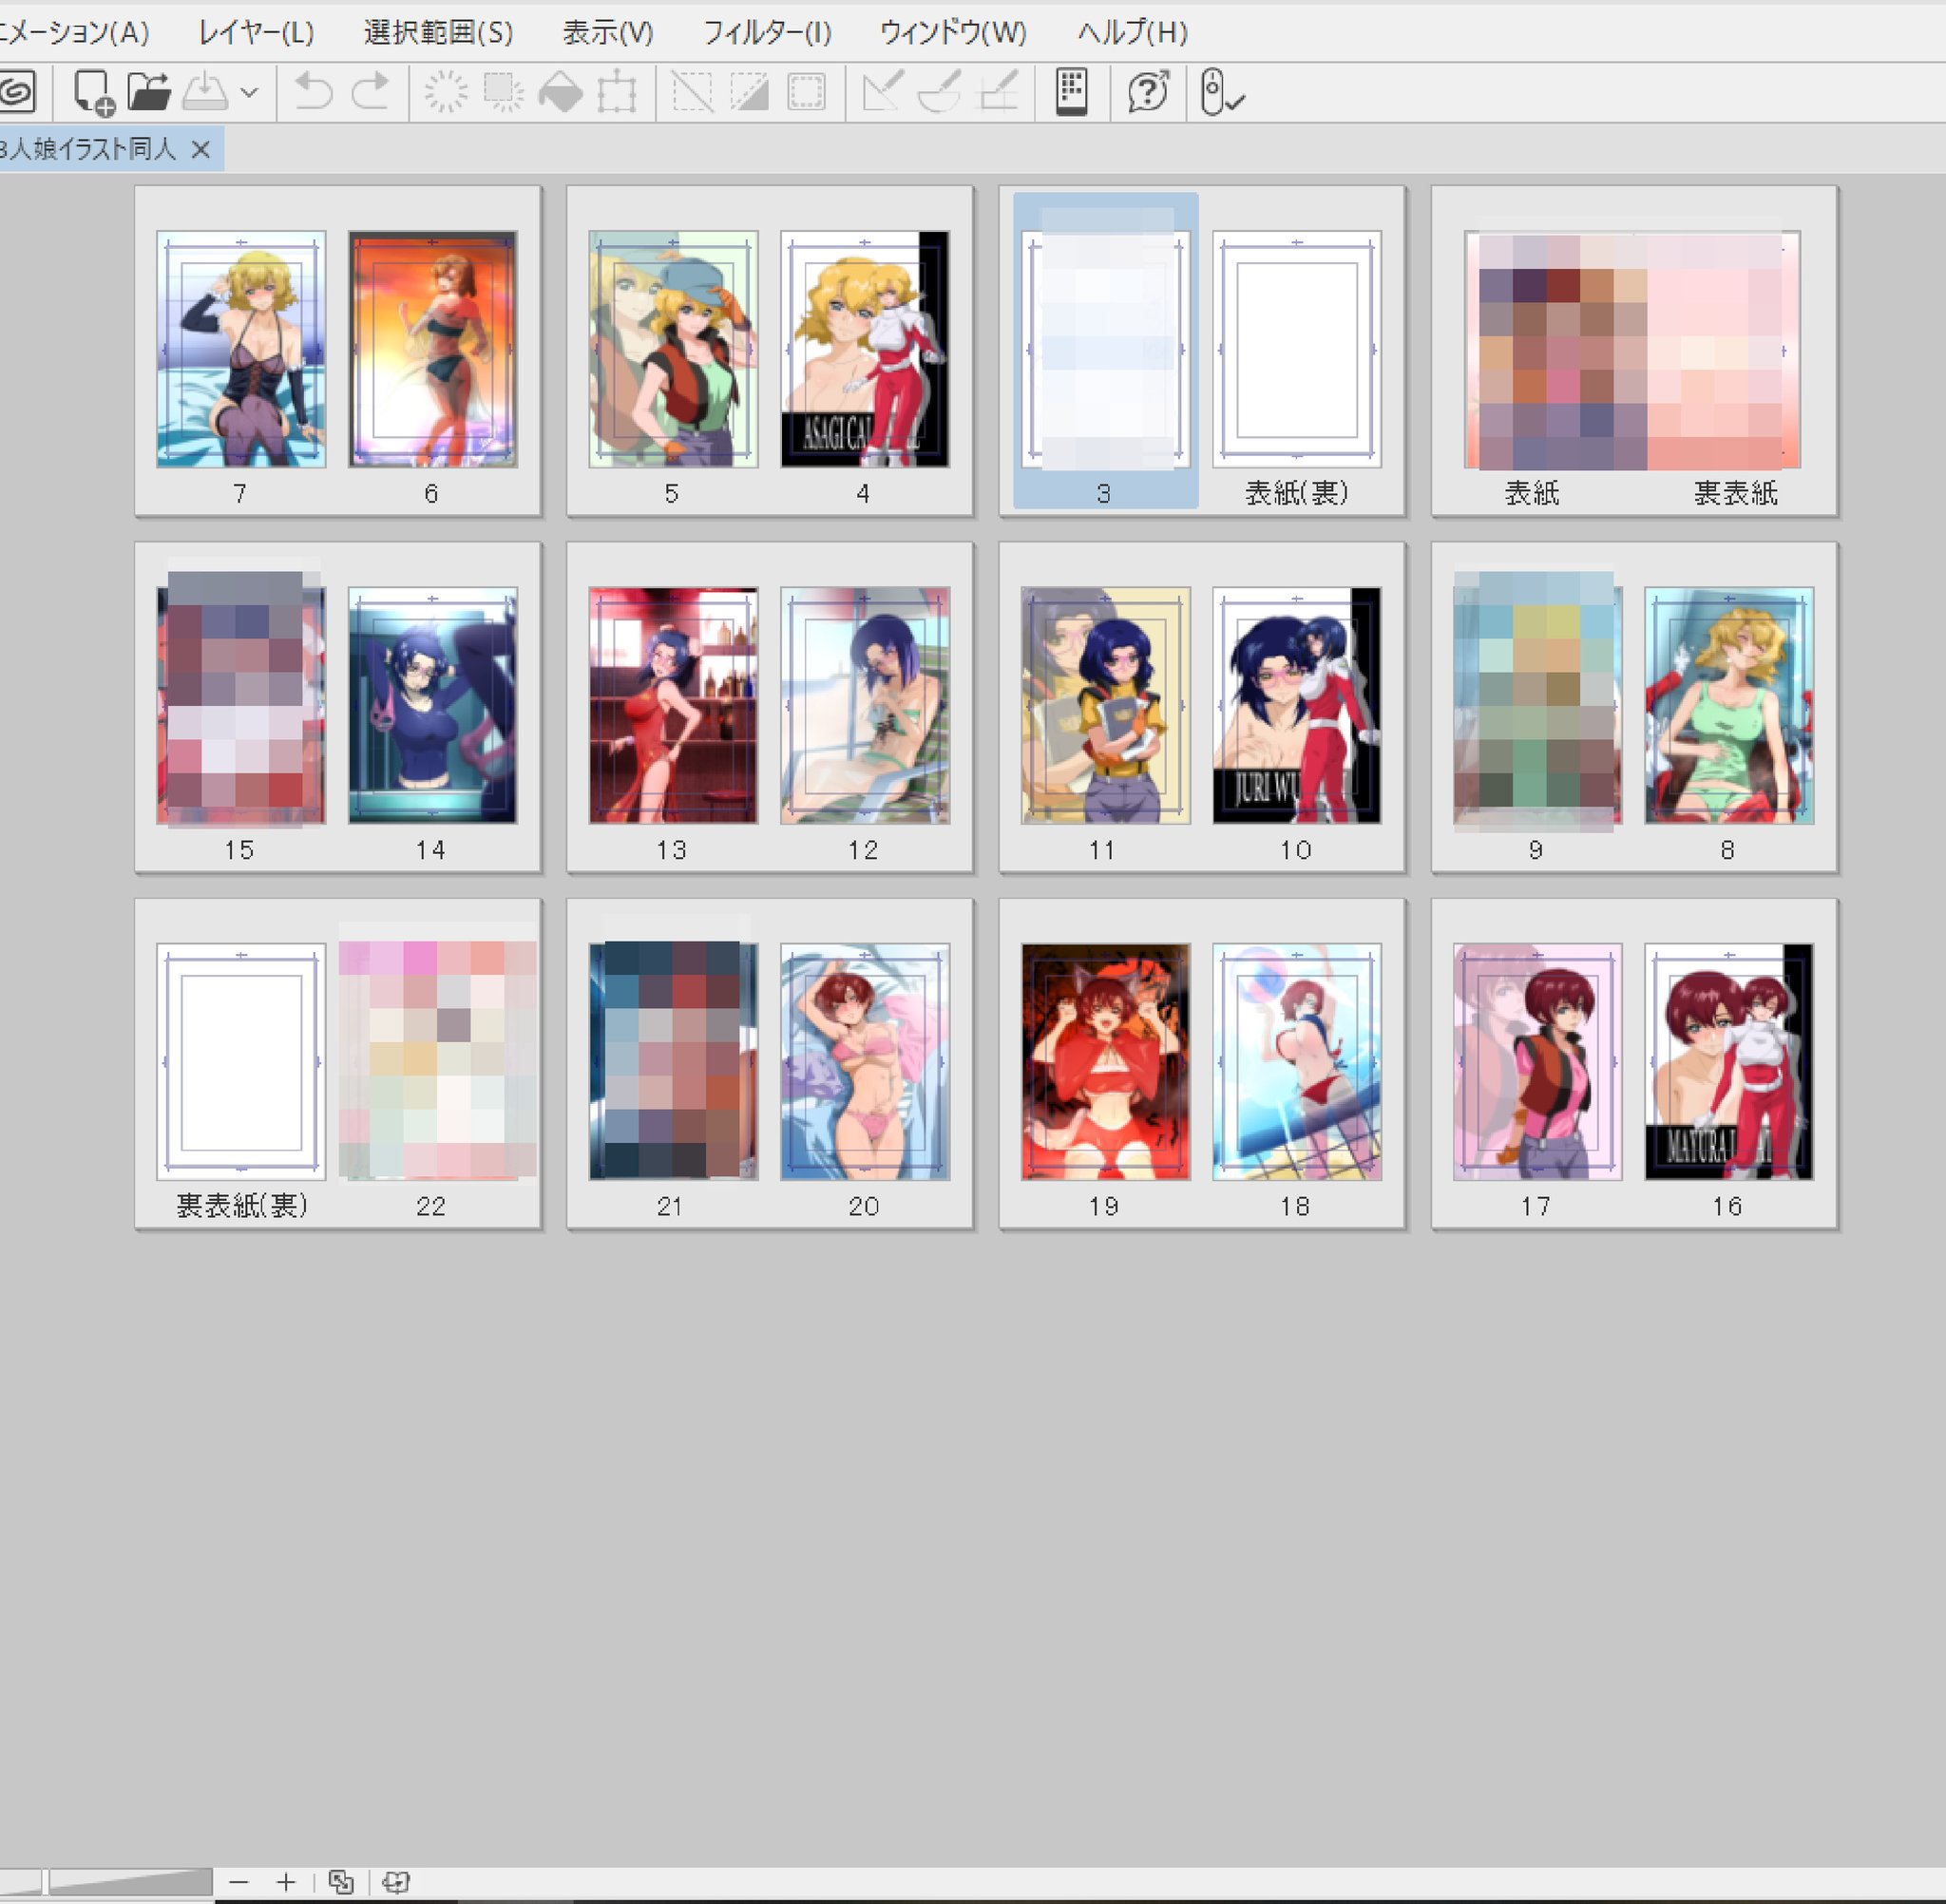
Task: Select page 5 thumbnail
Action: point(673,349)
